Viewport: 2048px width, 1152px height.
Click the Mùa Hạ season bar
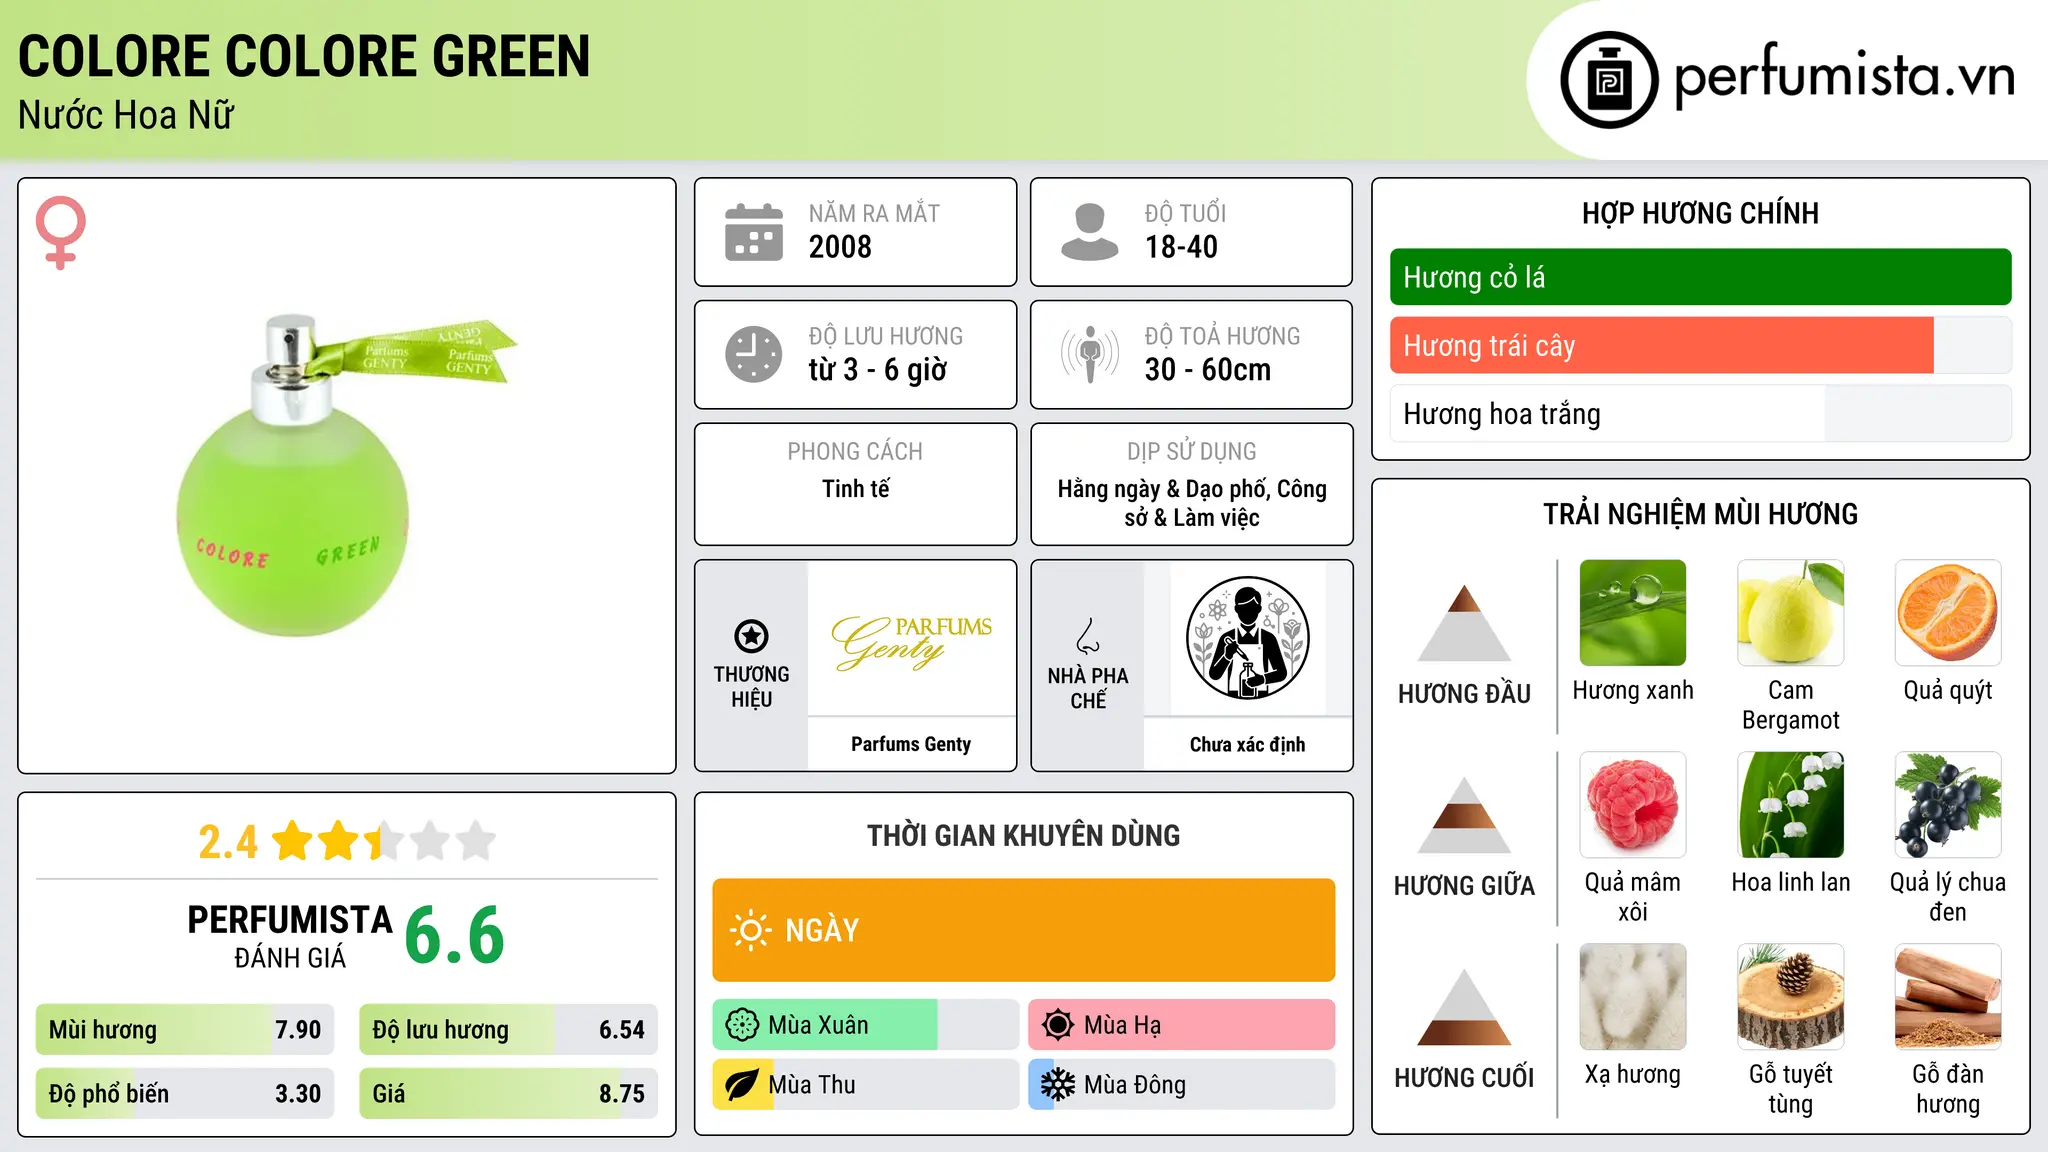click(x=1181, y=1025)
